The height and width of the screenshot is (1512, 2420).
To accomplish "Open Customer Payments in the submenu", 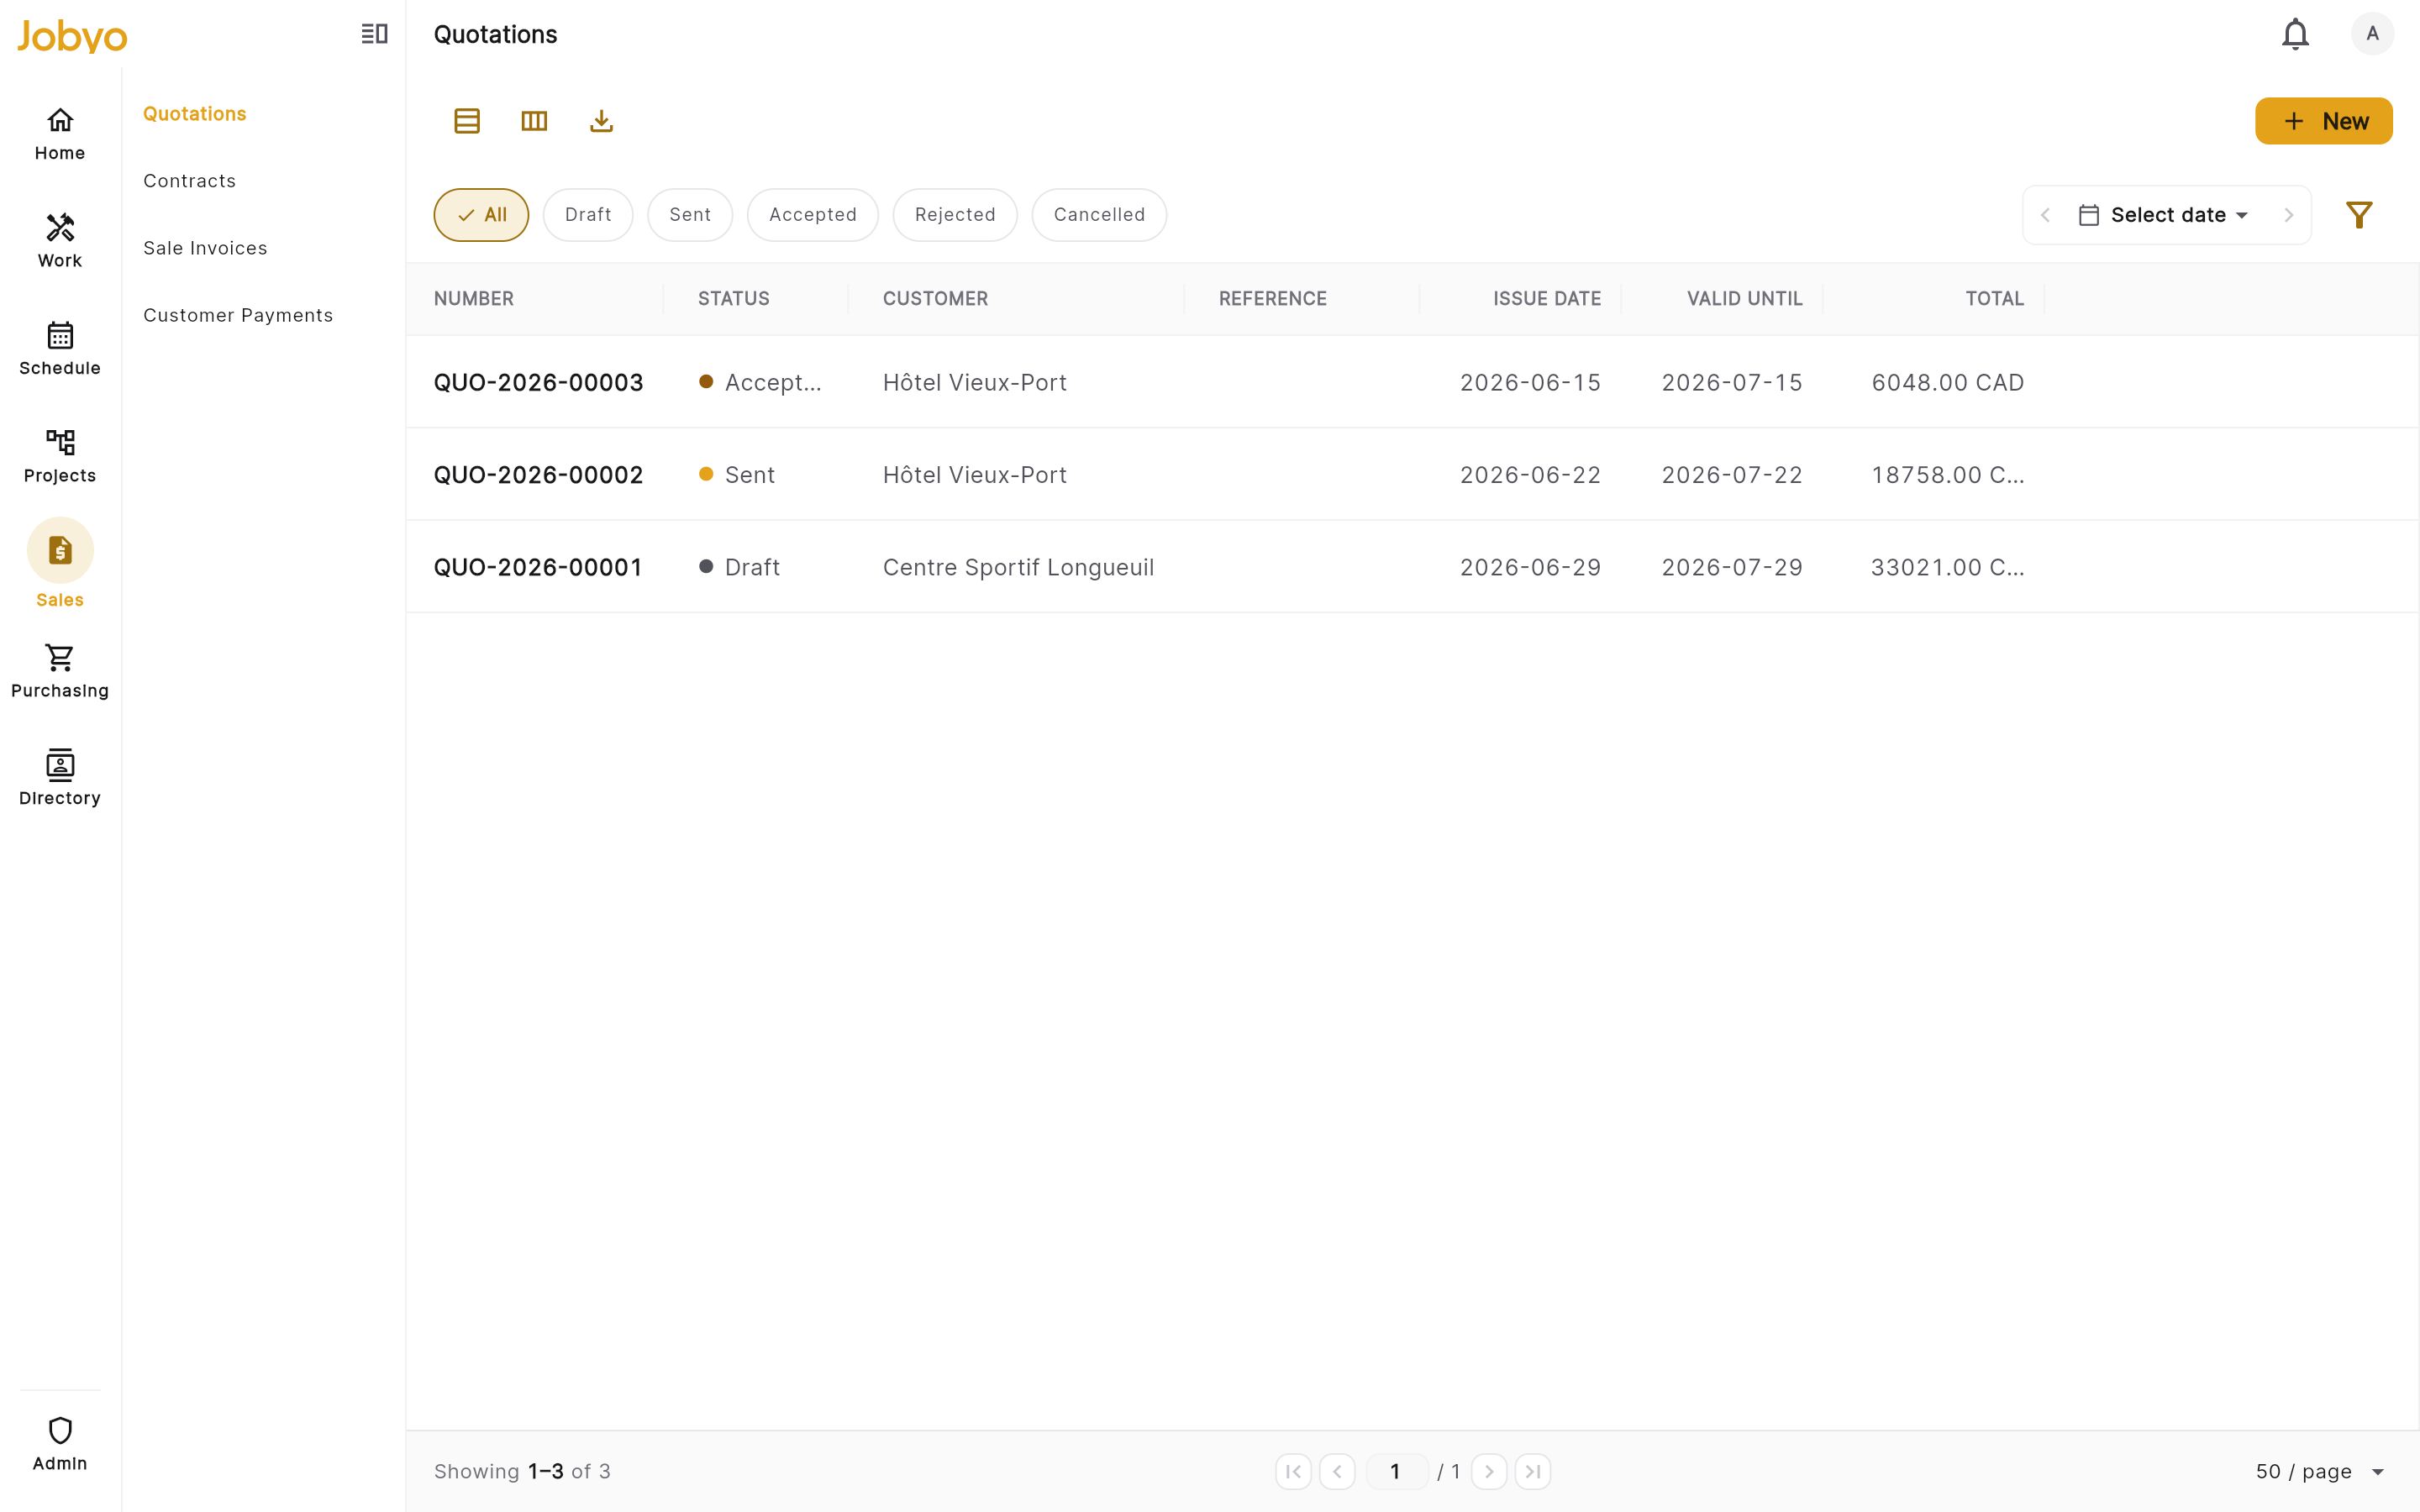I will coord(238,315).
